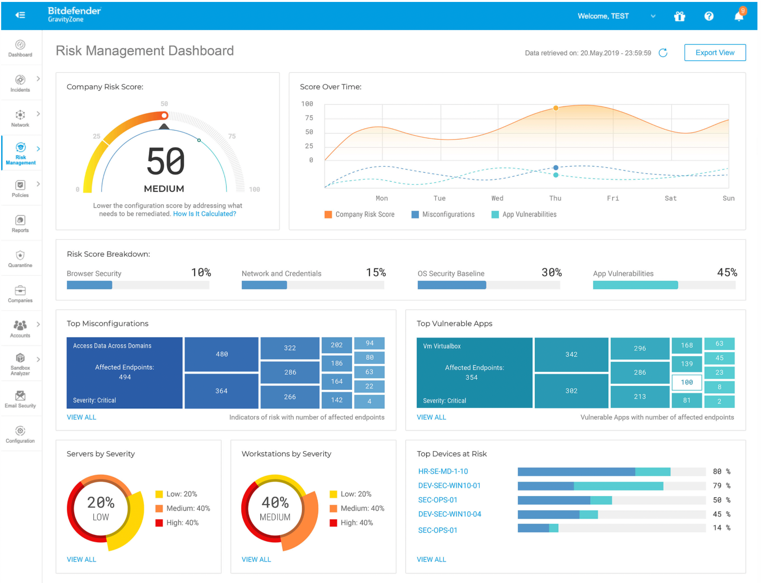Open device HR-SE-MD-1-10
Screen dimensions: 761x583
point(443,471)
